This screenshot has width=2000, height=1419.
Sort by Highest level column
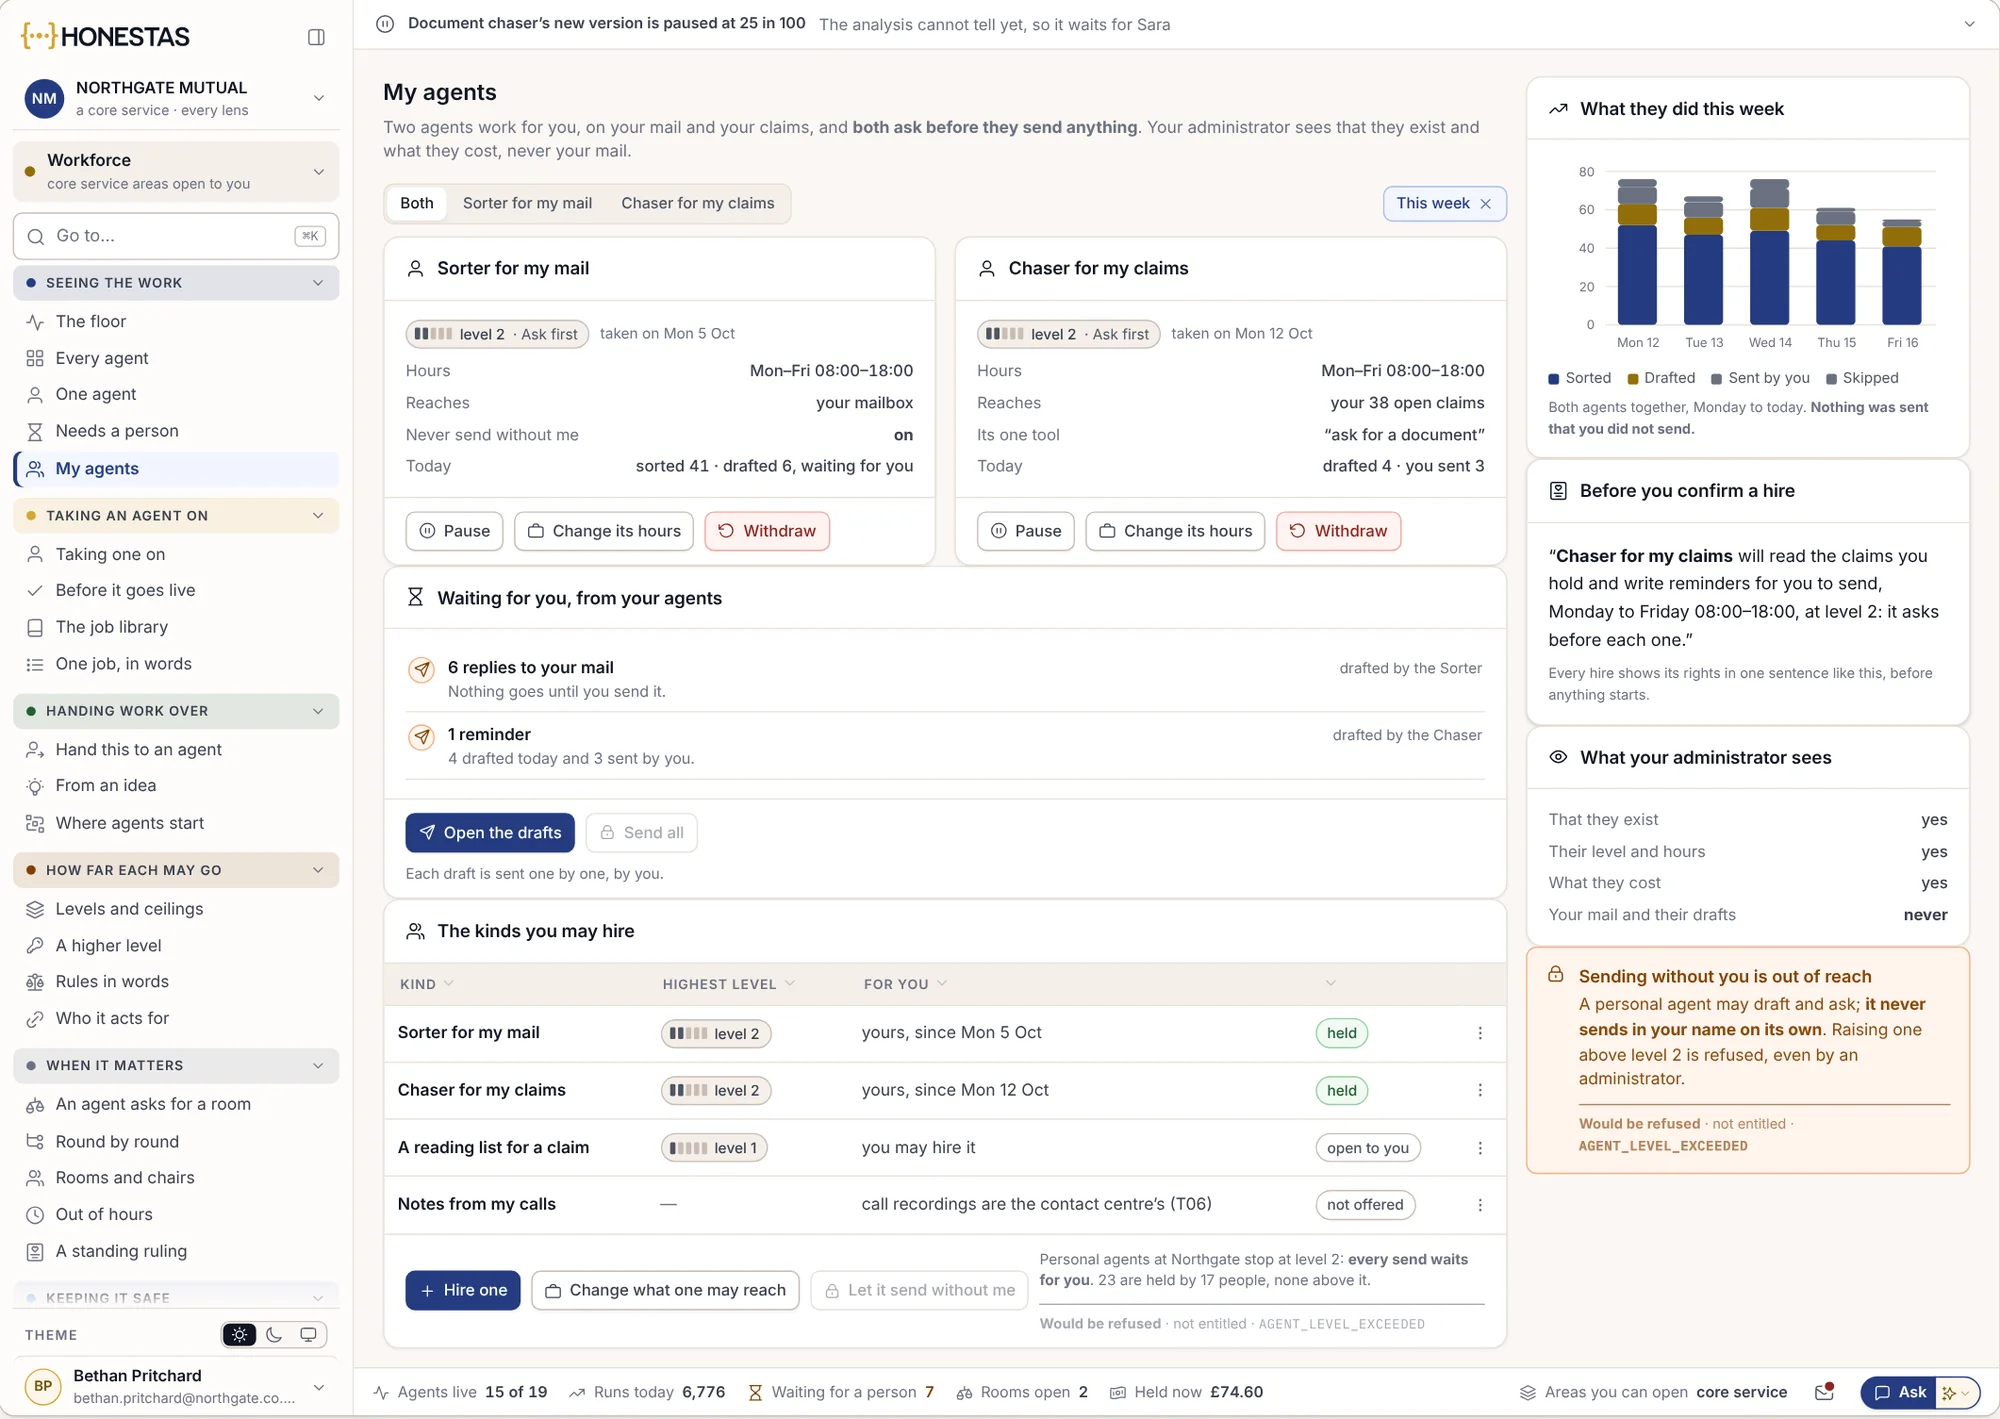tap(728, 984)
